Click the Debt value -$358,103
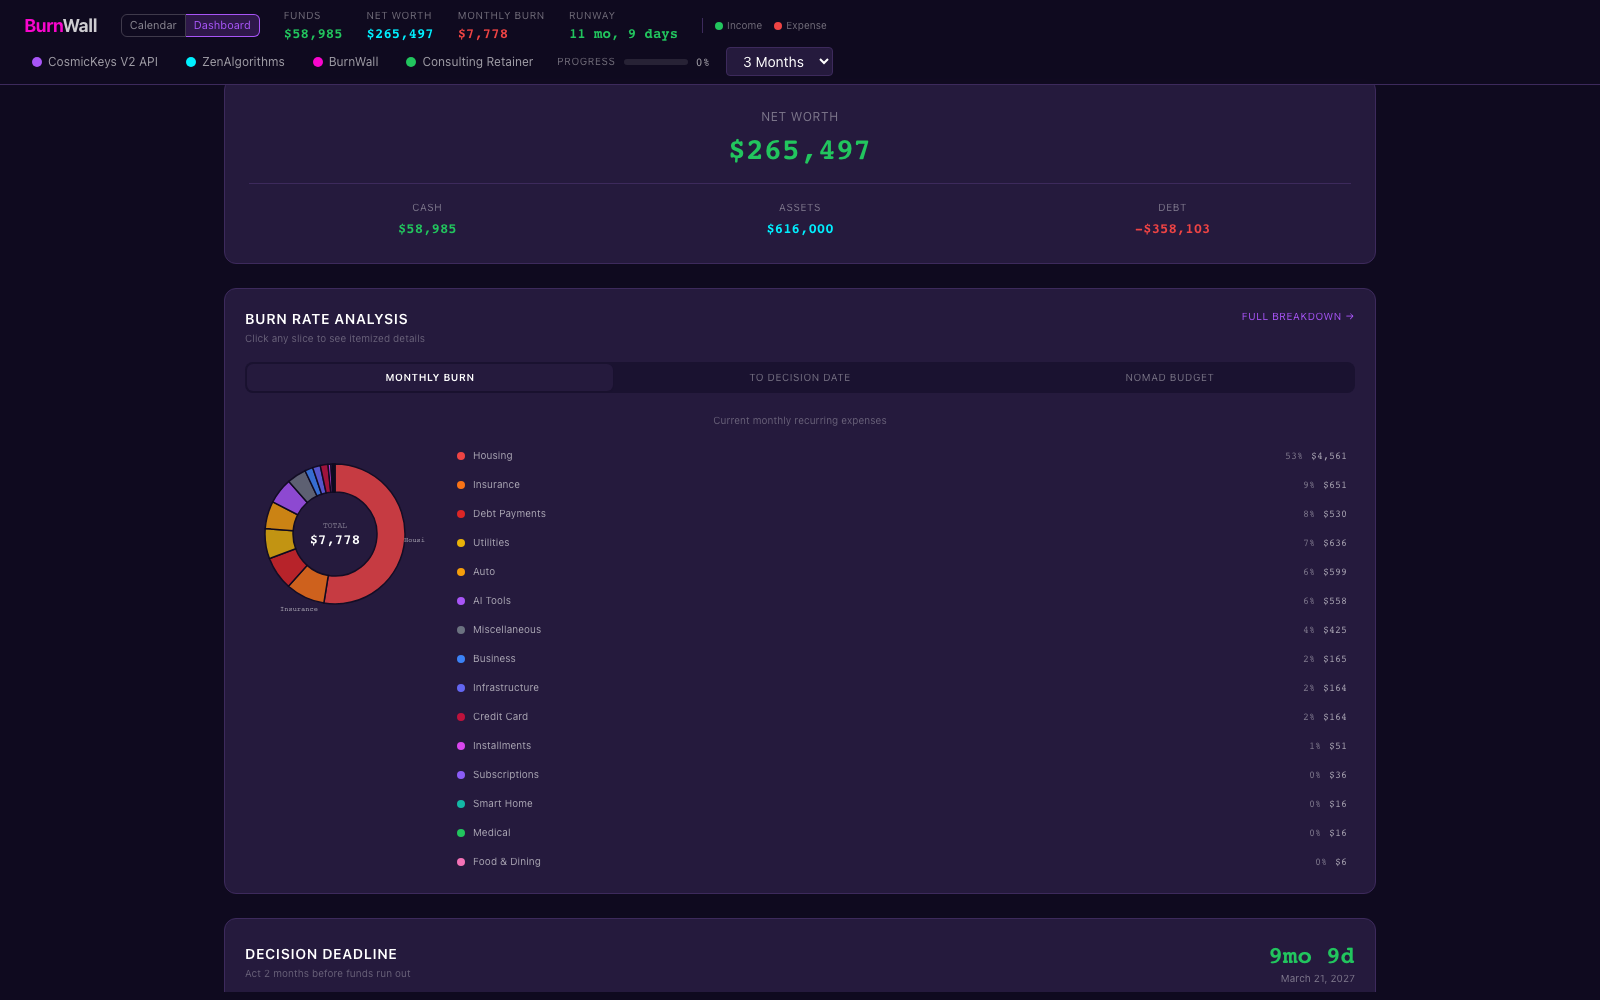Viewport: 1600px width, 1000px height. (1172, 229)
